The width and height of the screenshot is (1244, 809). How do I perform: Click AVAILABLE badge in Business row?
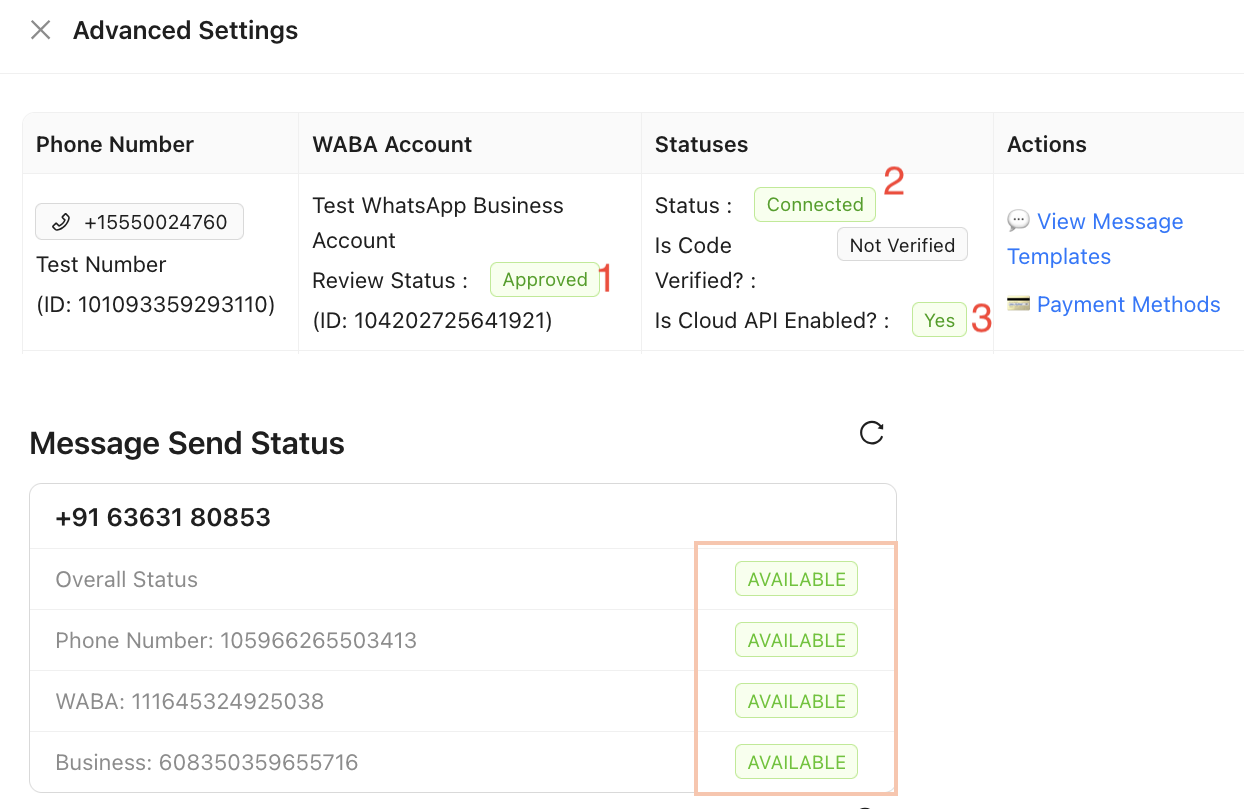[x=797, y=762]
